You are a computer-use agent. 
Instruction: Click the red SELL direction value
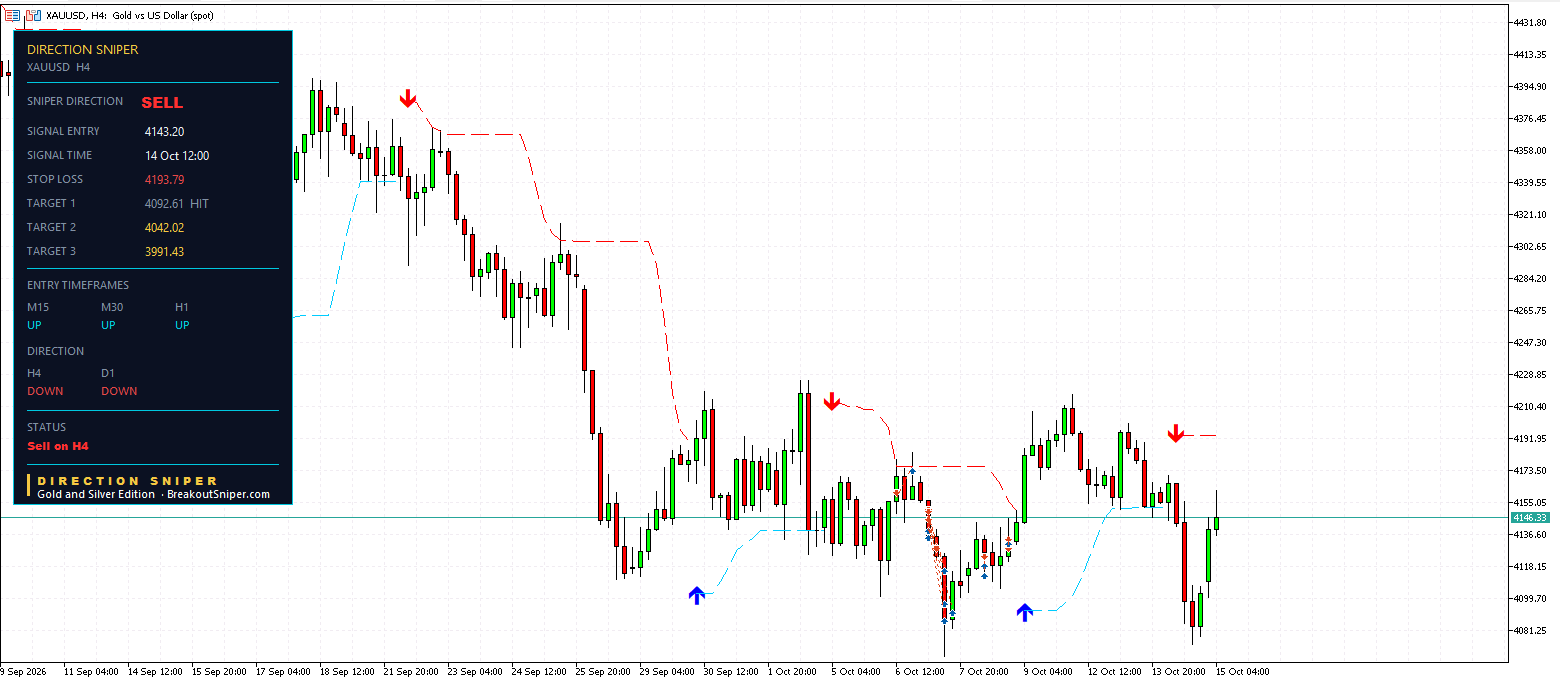tap(162, 102)
